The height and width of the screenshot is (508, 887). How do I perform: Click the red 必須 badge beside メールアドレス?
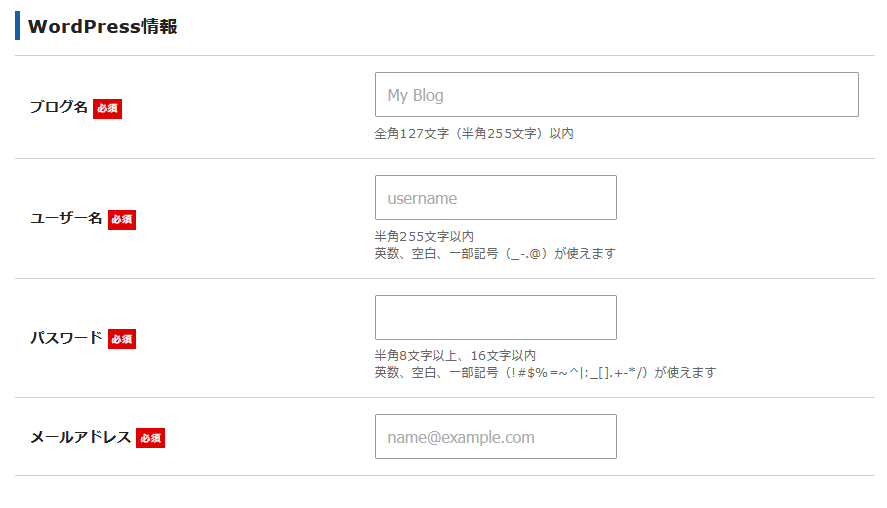tap(150, 438)
